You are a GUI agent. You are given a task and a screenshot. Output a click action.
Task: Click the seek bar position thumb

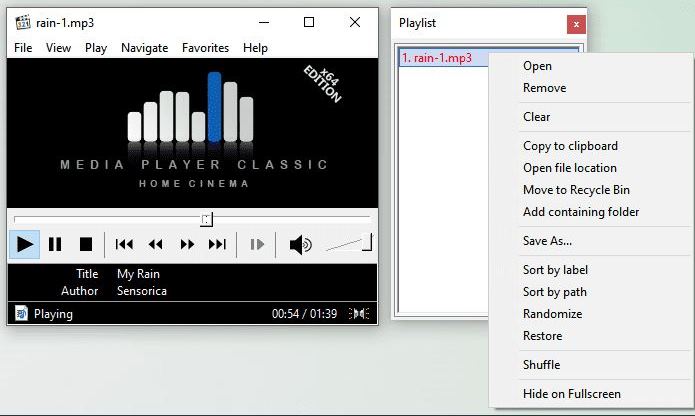point(206,219)
